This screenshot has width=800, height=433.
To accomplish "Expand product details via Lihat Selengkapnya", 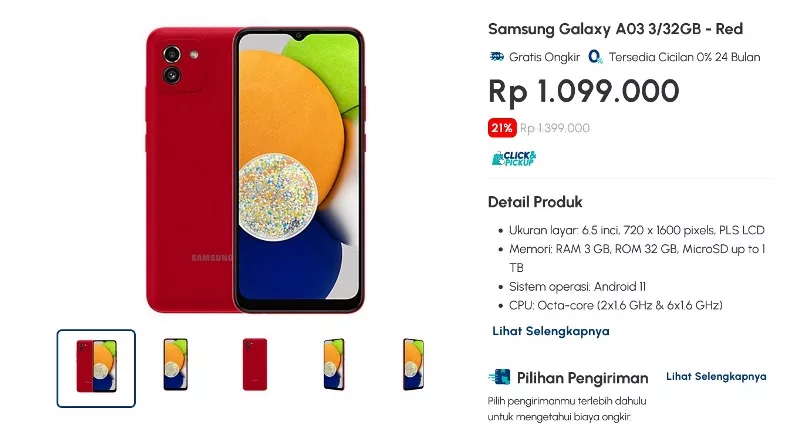I will coord(551,331).
